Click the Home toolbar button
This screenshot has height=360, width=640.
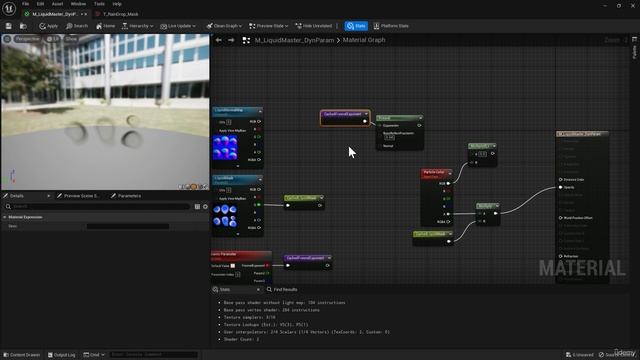point(105,26)
